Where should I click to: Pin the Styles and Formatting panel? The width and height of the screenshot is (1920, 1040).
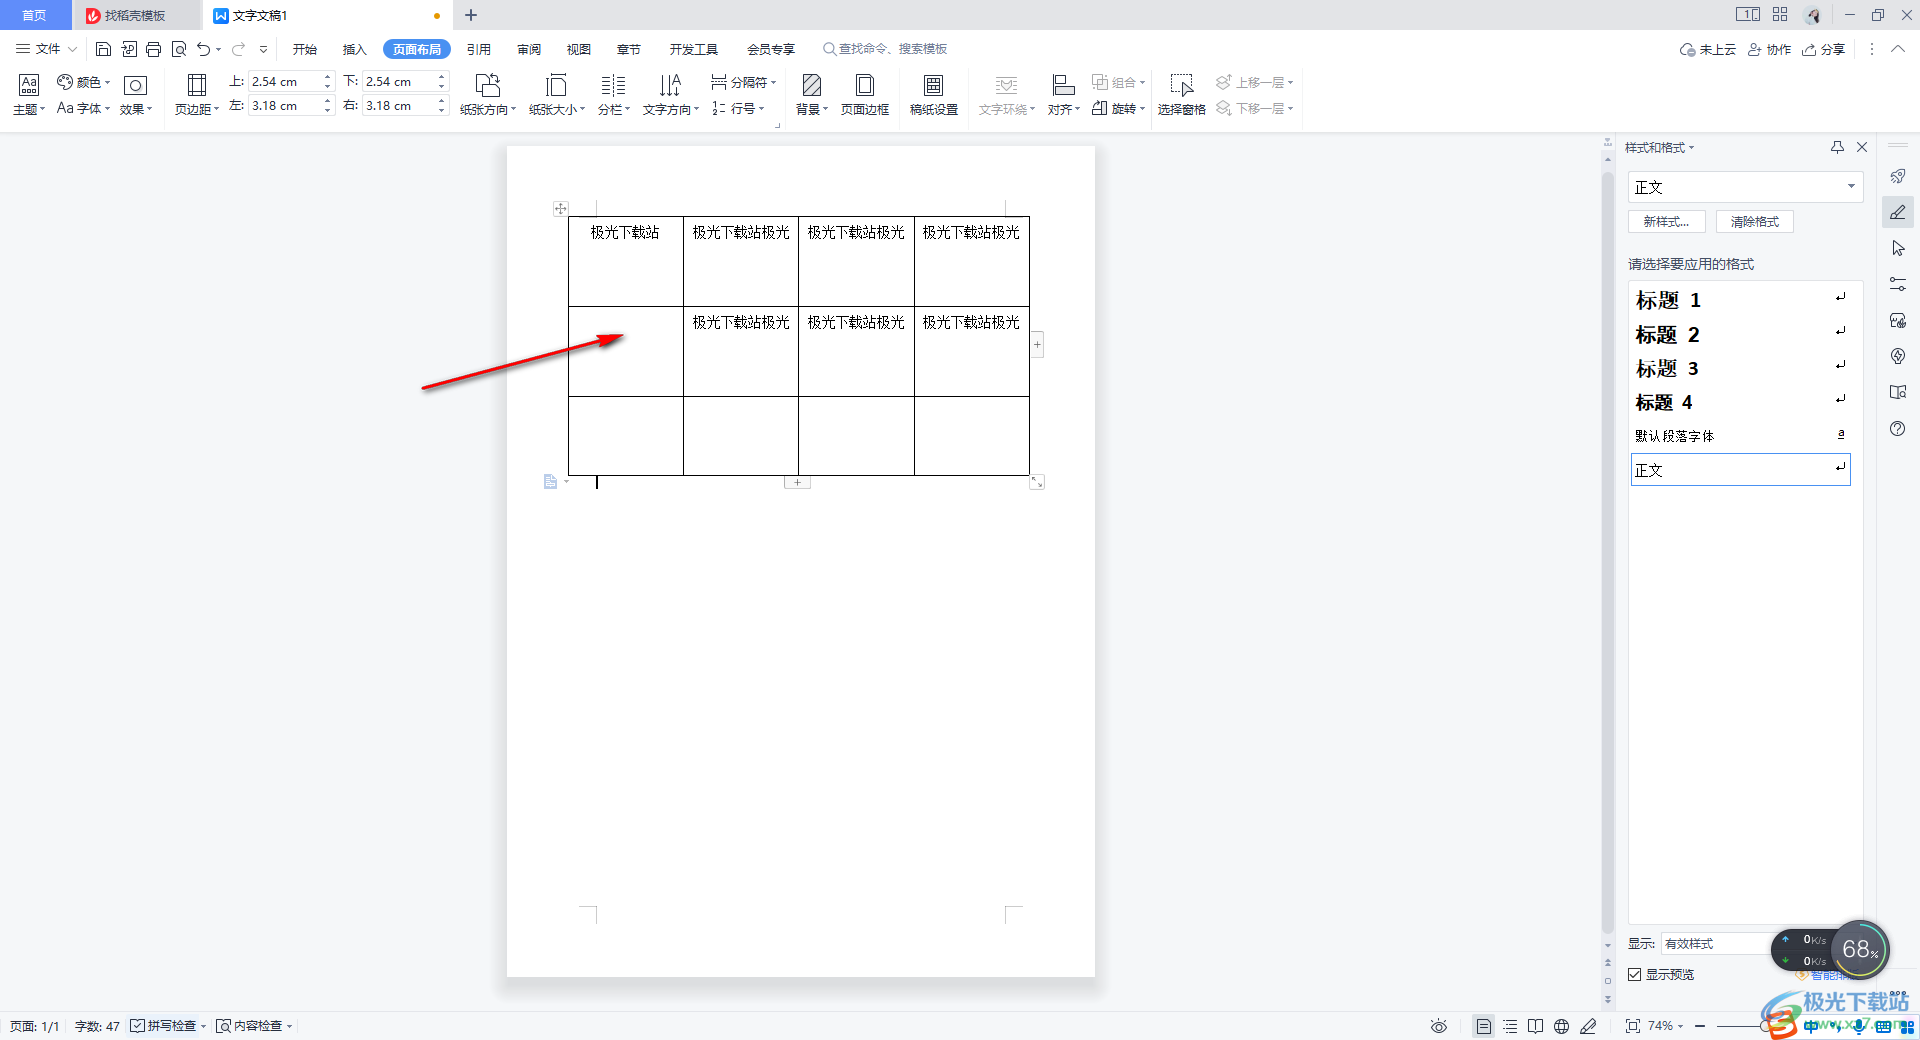1837,147
